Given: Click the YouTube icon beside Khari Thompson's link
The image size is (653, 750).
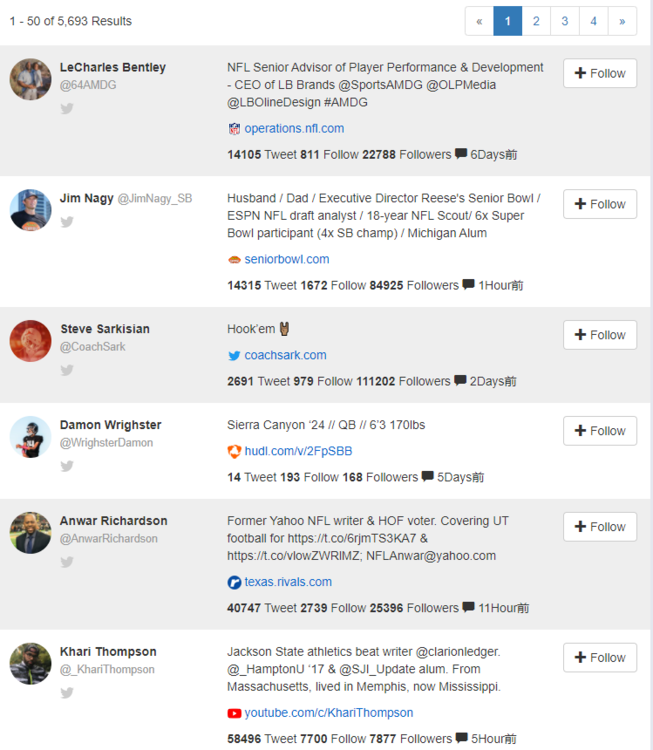Looking at the screenshot, I should (x=234, y=714).
